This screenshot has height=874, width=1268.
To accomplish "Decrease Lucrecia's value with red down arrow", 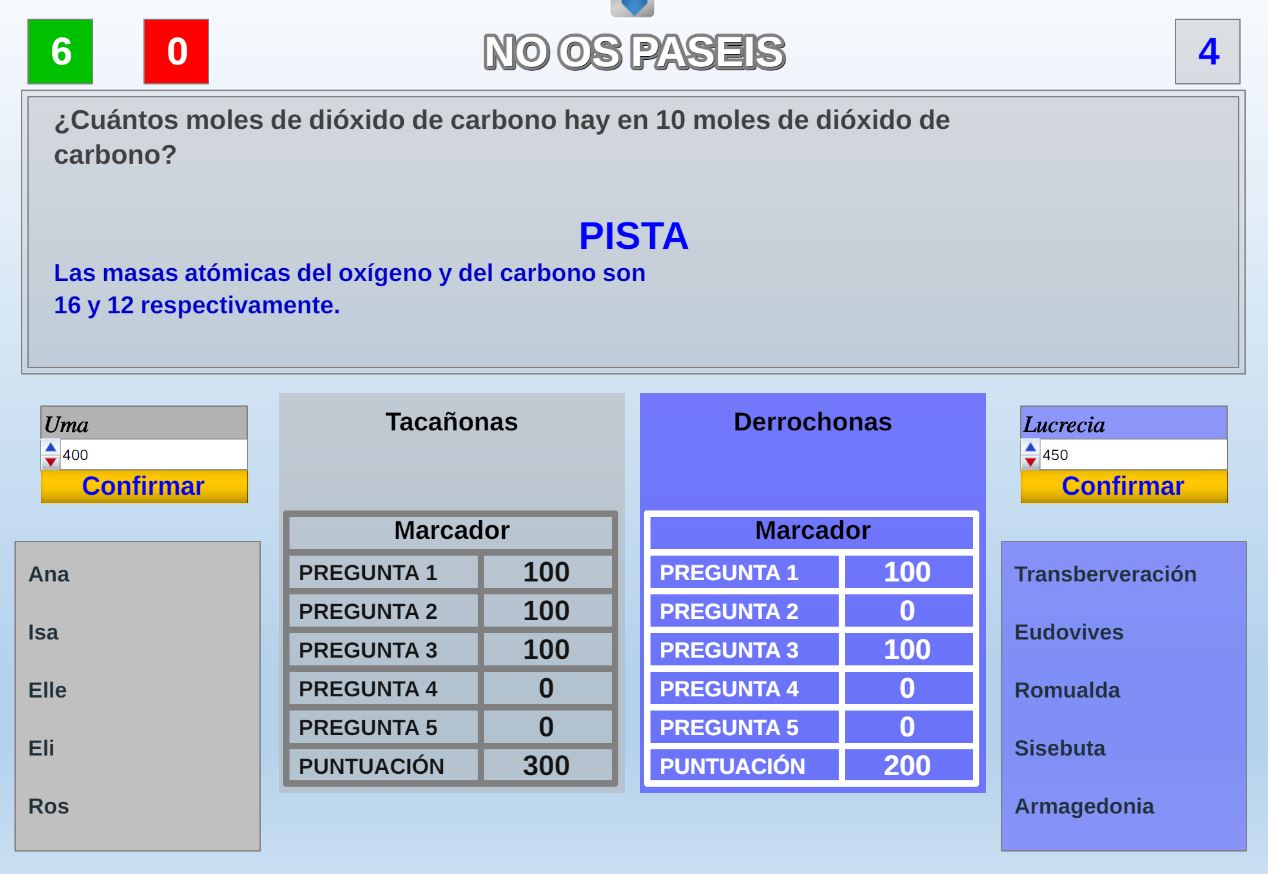I will click(1031, 462).
